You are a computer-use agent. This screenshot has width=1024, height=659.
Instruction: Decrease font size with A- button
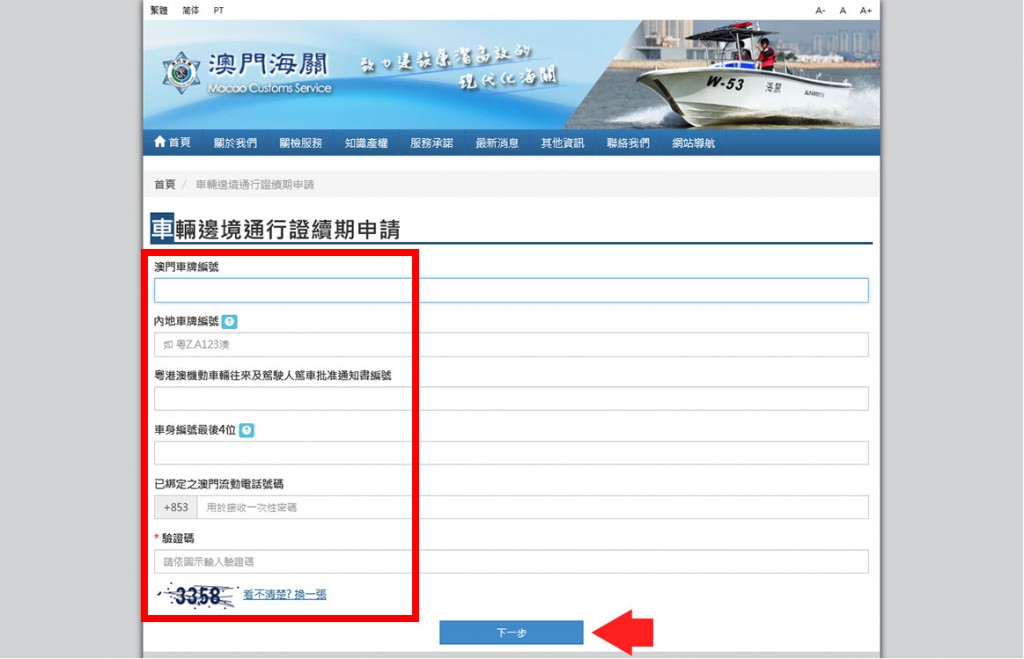pos(820,10)
